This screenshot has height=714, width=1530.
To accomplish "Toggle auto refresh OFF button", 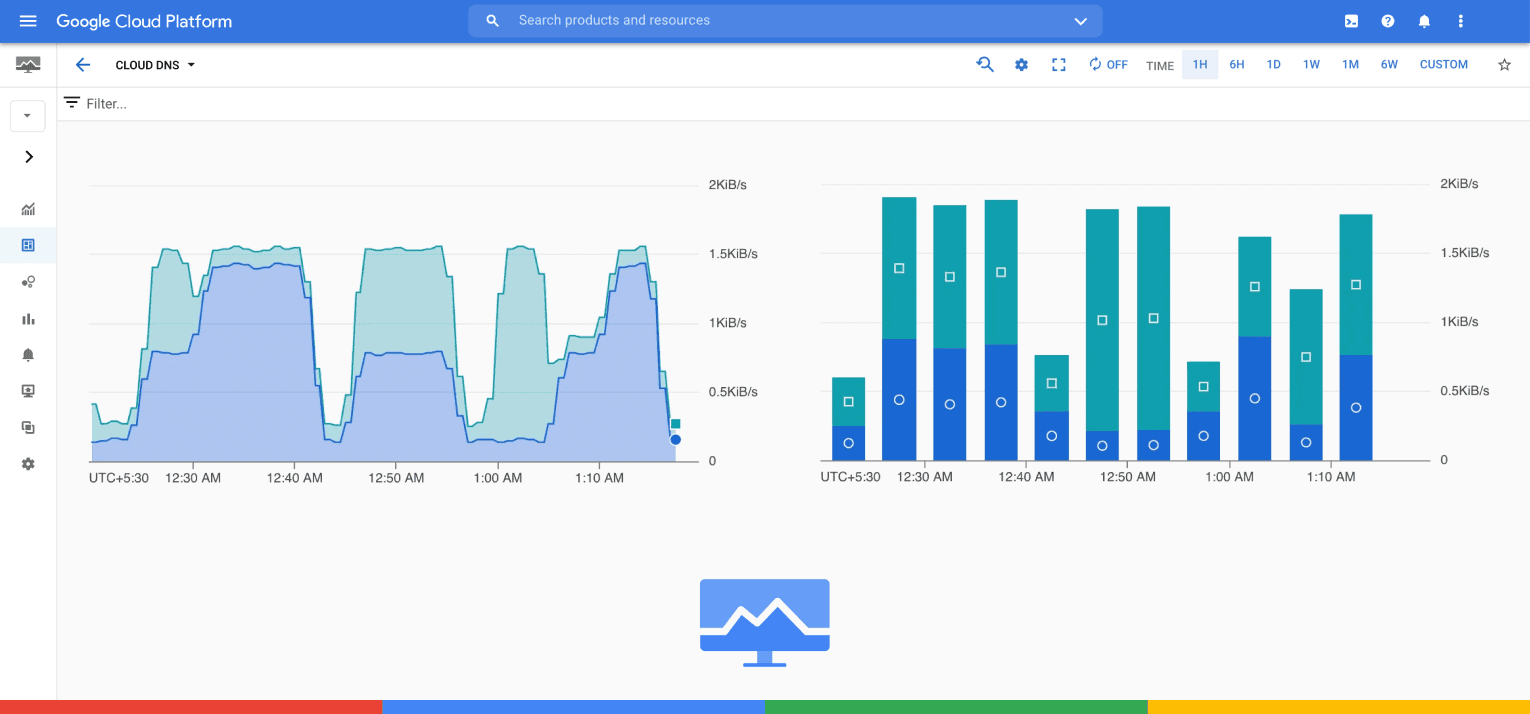I will point(1108,65).
